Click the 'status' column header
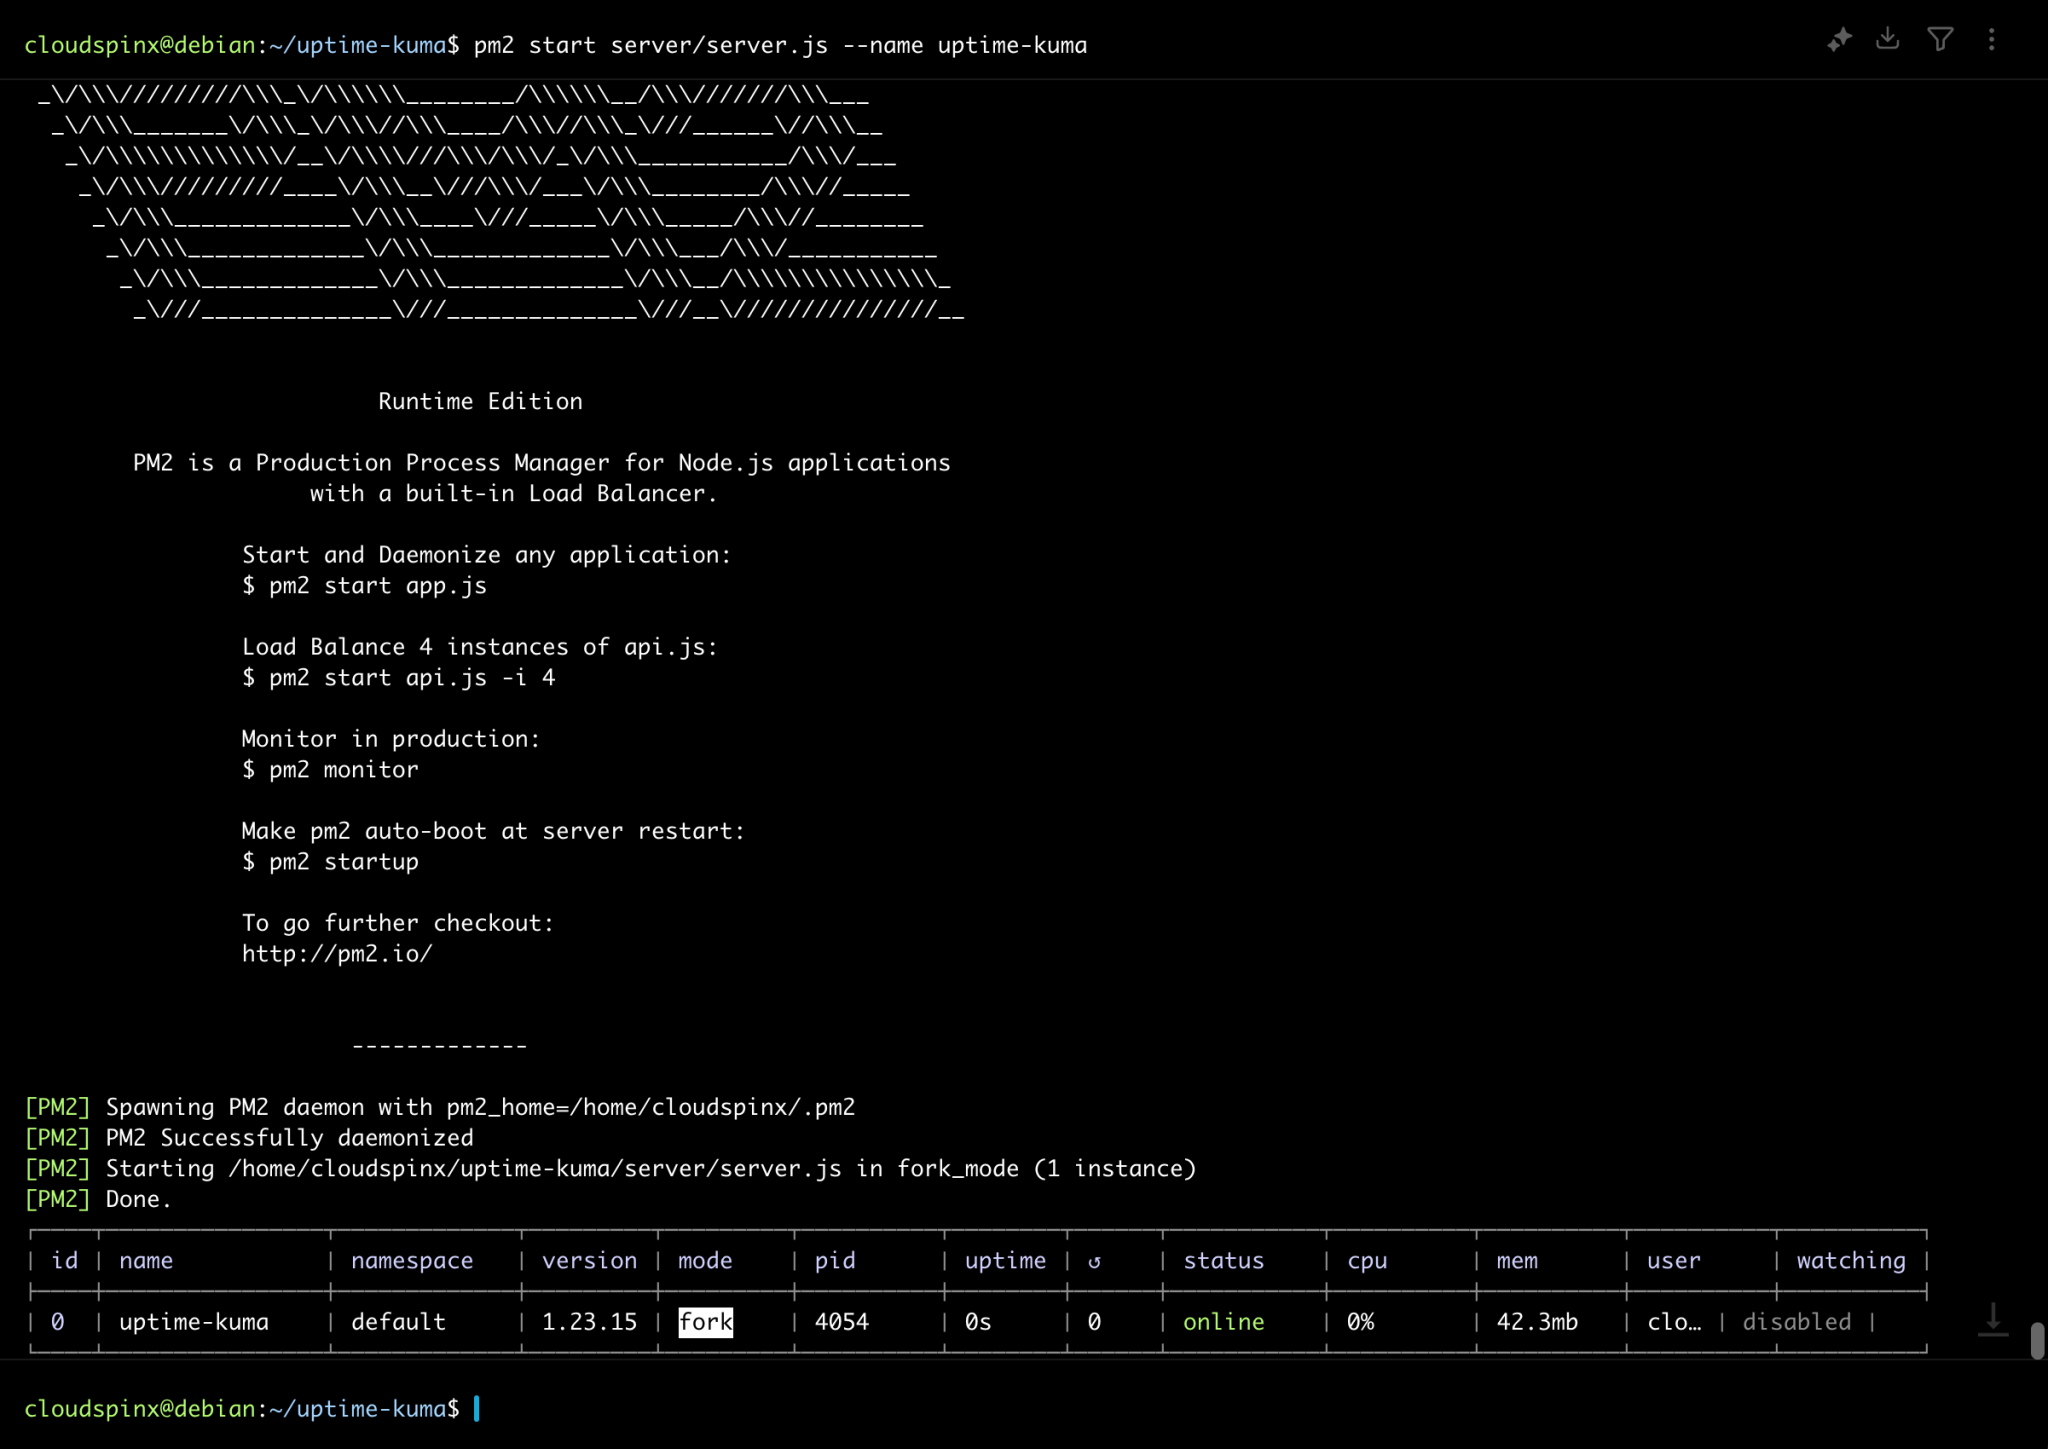This screenshot has width=2048, height=1449. (1222, 1260)
